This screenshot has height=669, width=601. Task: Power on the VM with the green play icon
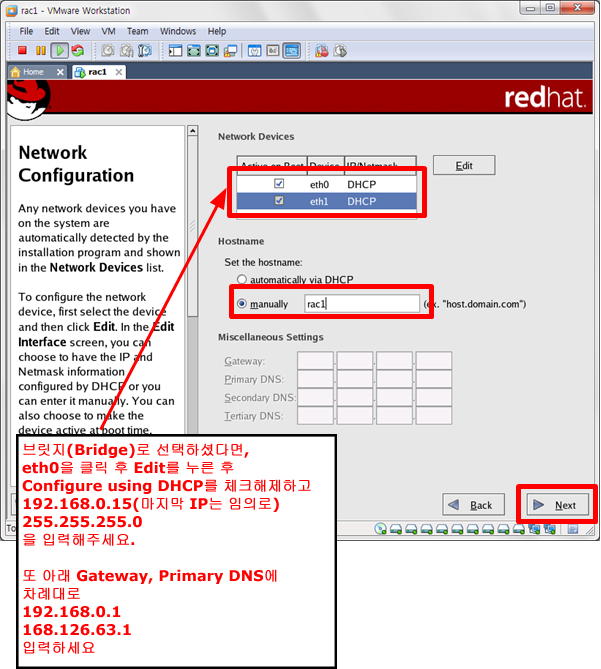pos(60,51)
